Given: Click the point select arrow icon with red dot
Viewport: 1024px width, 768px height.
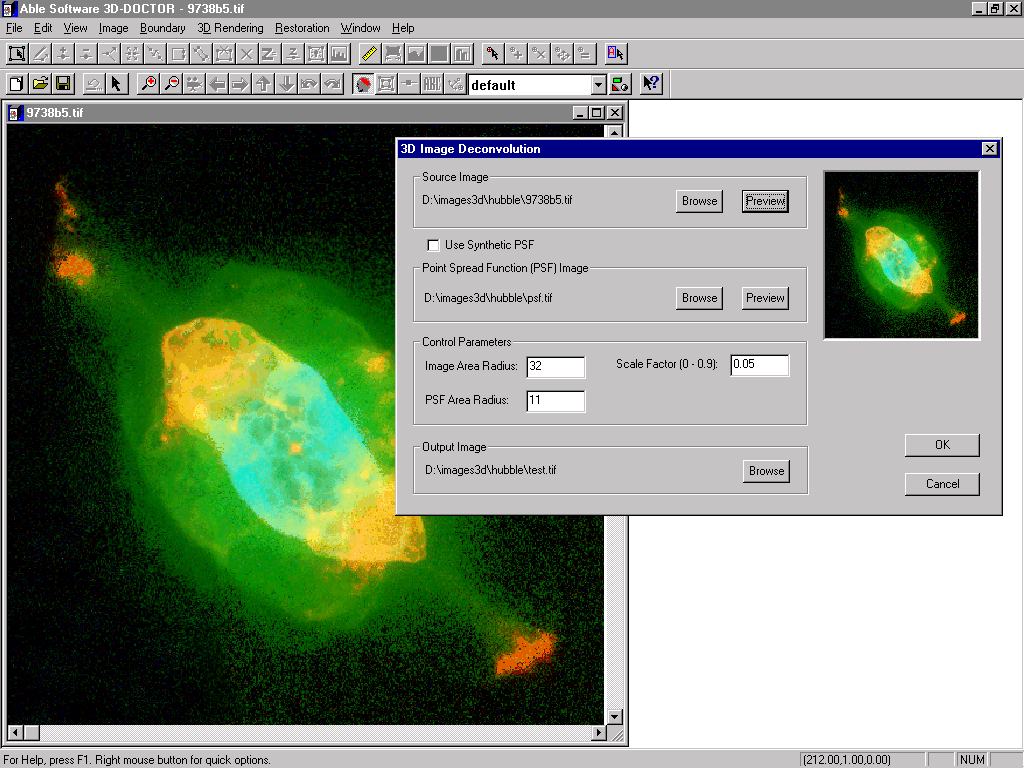Looking at the screenshot, I should click(x=493, y=54).
